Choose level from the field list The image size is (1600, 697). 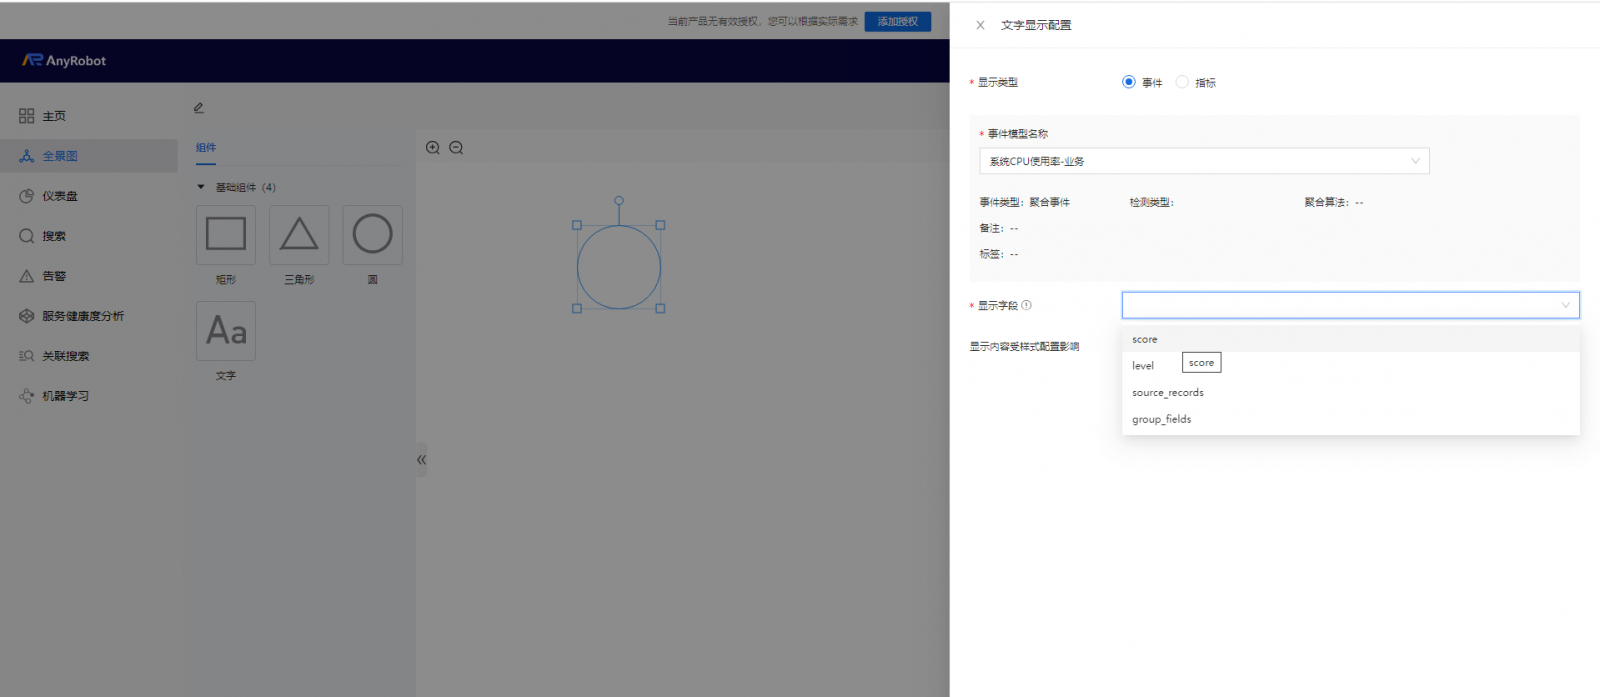(1351, 366)
